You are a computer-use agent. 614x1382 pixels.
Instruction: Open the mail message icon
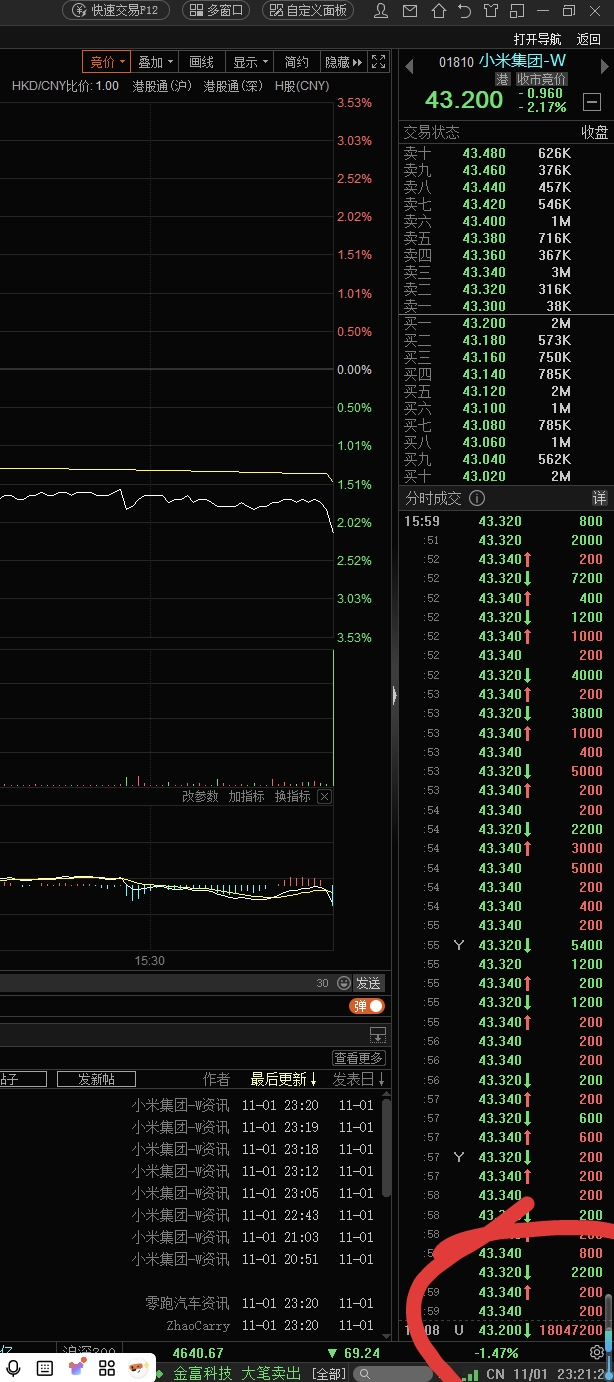[410, 11]
